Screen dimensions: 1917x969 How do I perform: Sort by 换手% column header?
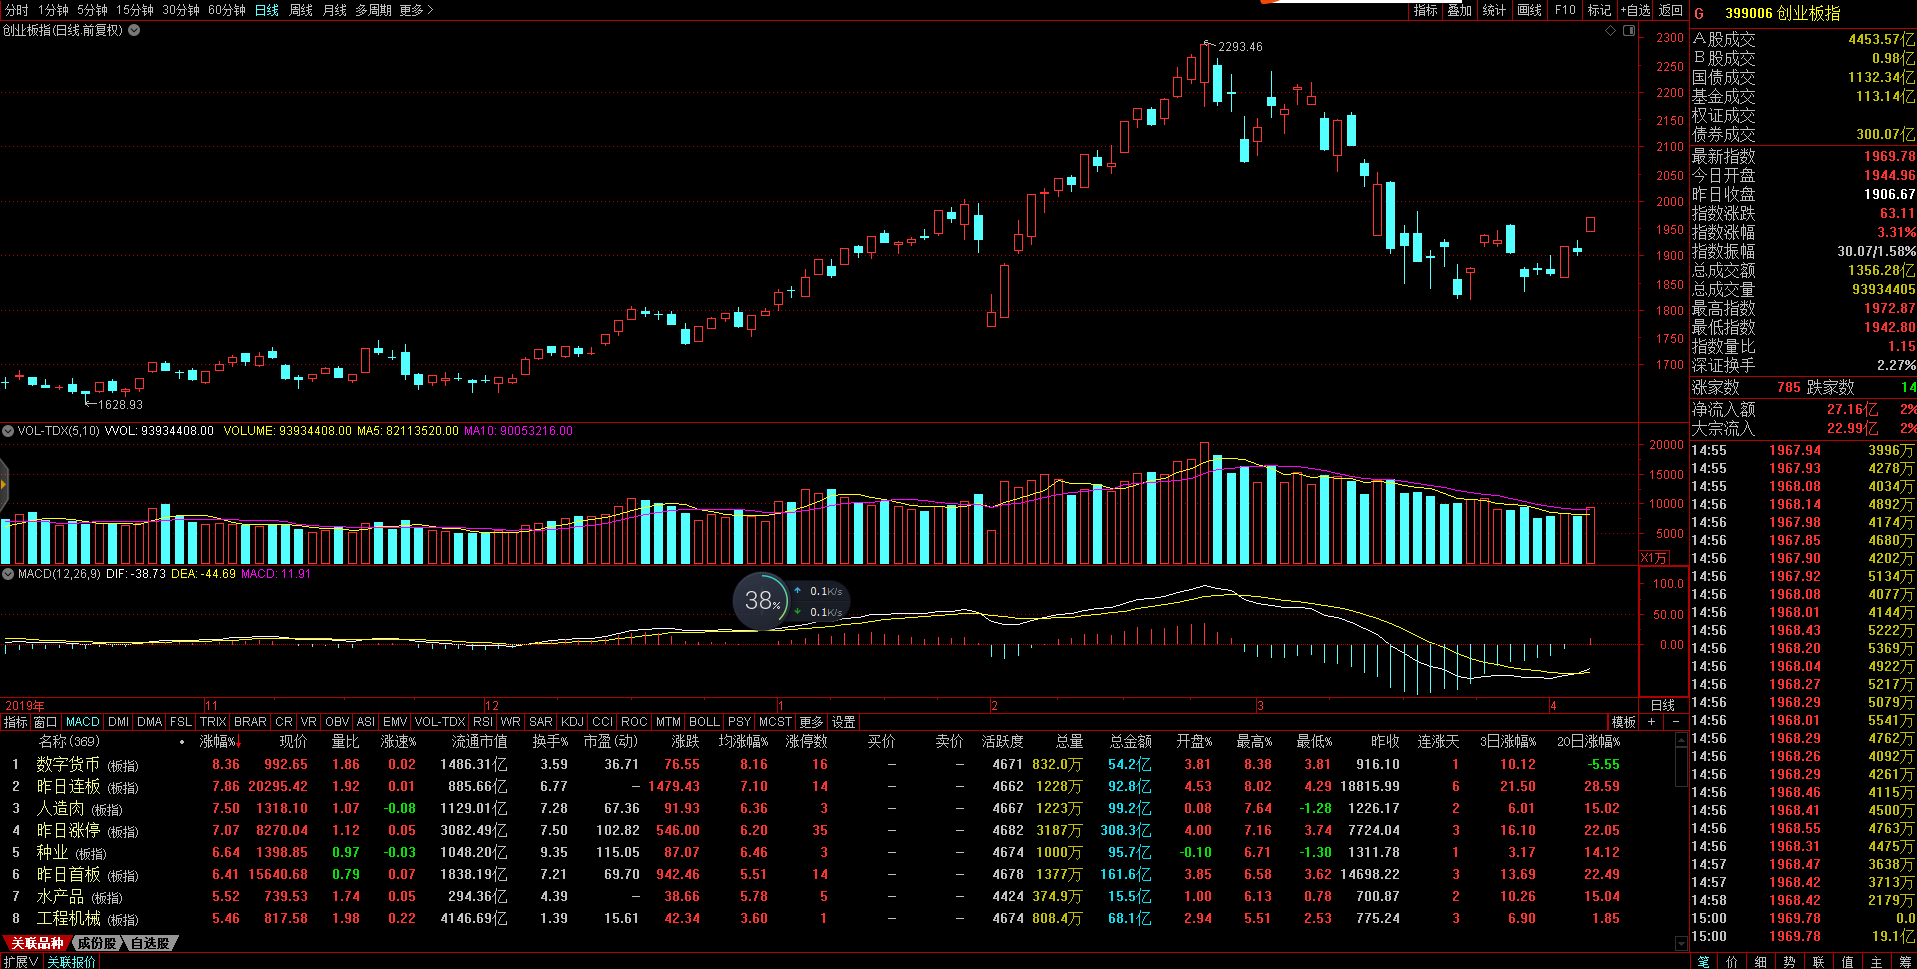point(550,741)
